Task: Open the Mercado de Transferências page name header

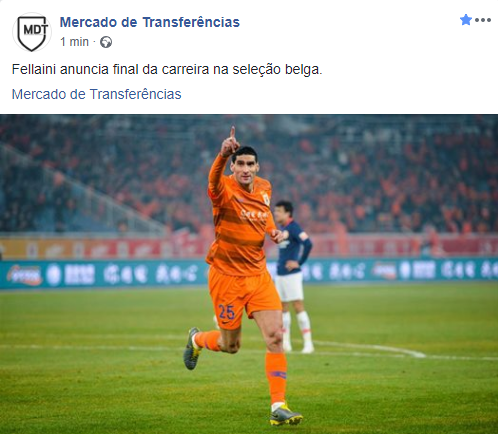Action: 150,22
